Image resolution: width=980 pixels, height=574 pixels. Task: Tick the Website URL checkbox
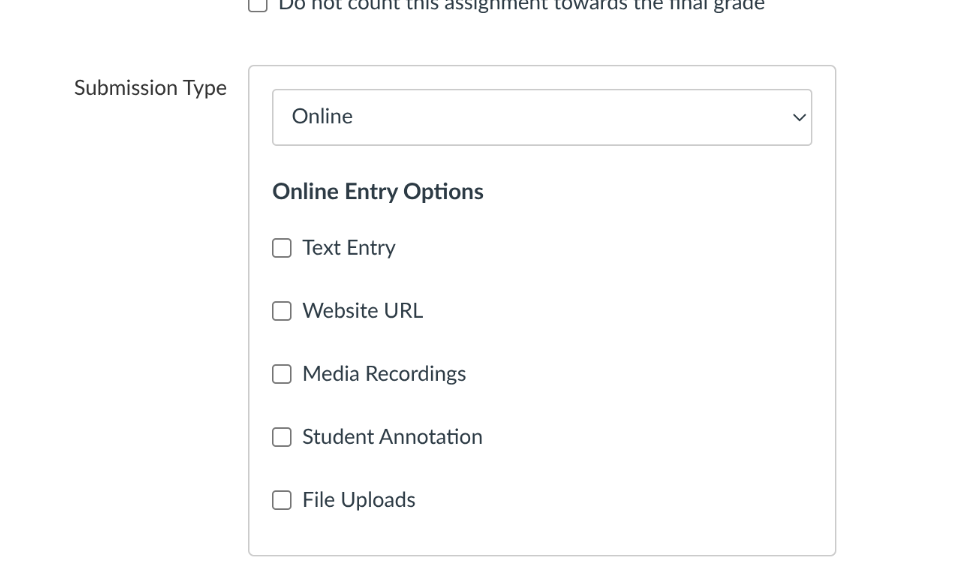(282, 311)
